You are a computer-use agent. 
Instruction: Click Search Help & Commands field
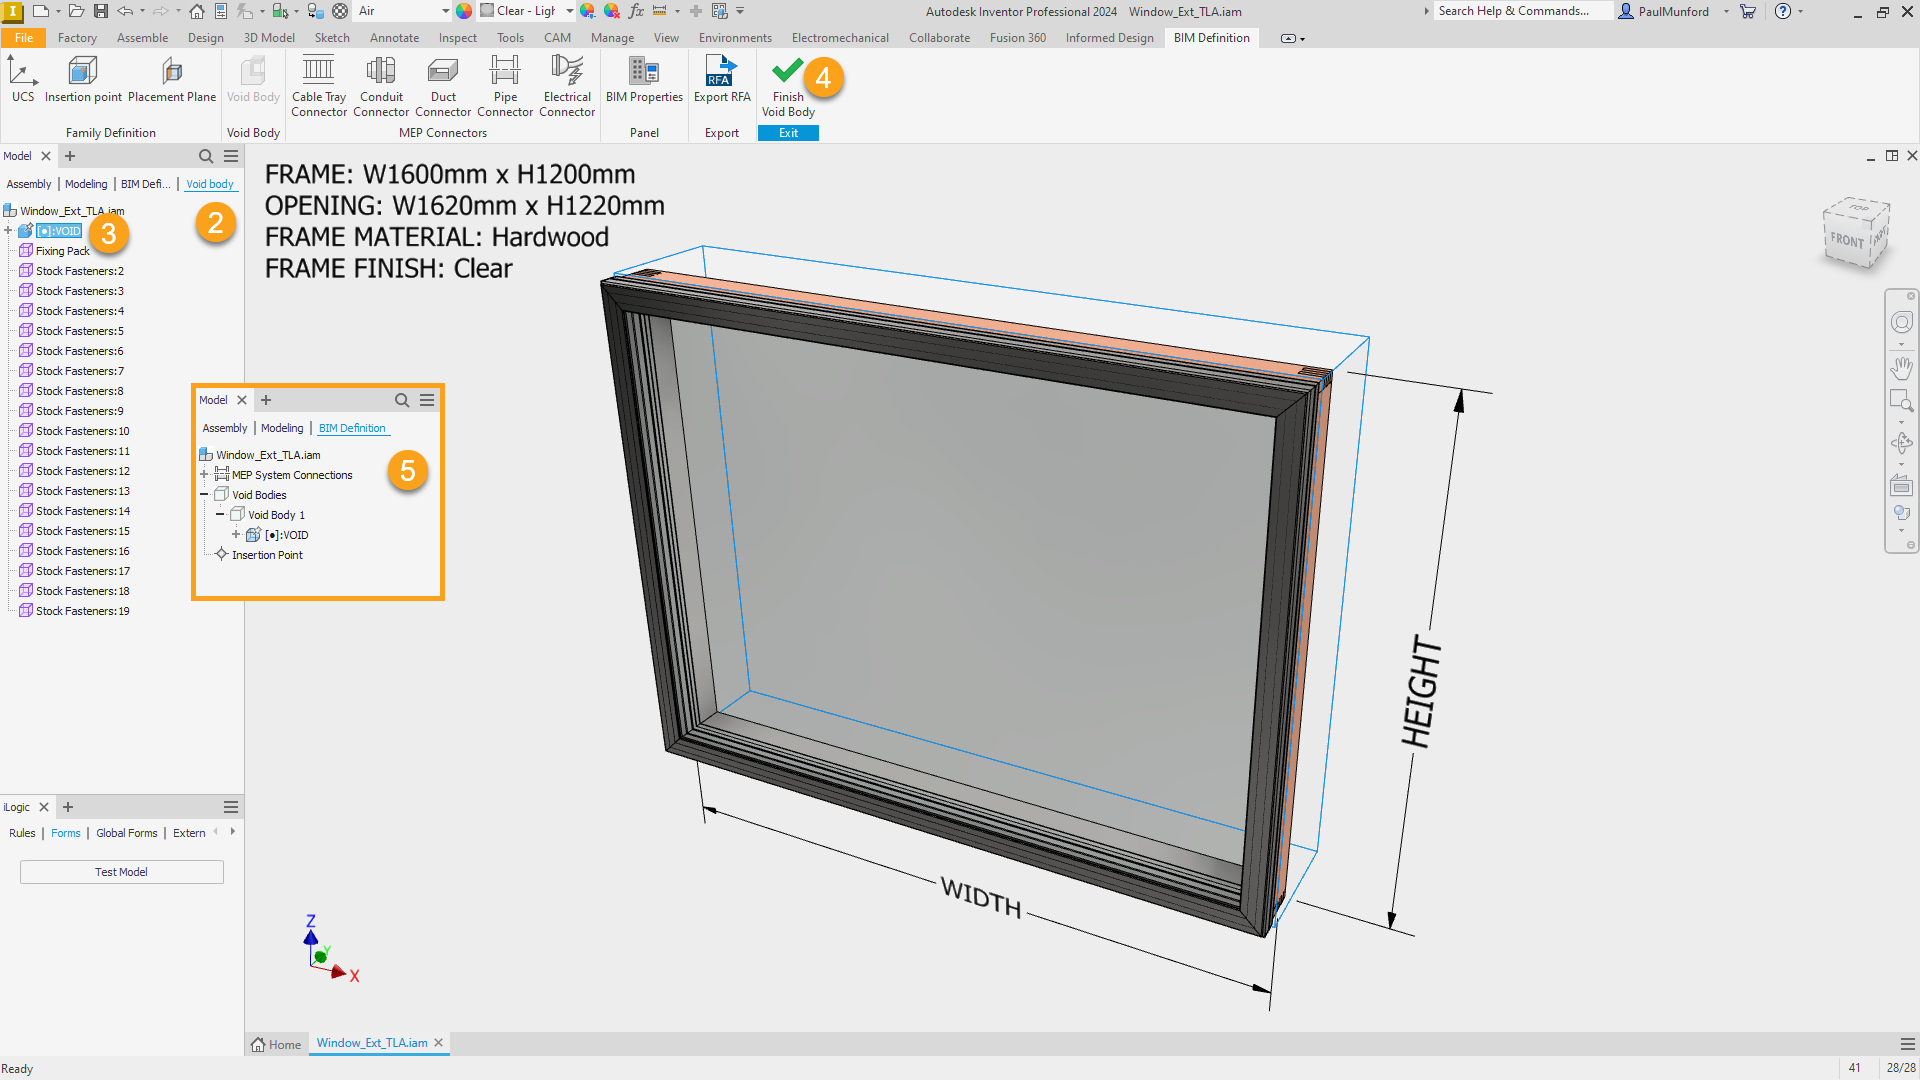(x=1520, y=11)
